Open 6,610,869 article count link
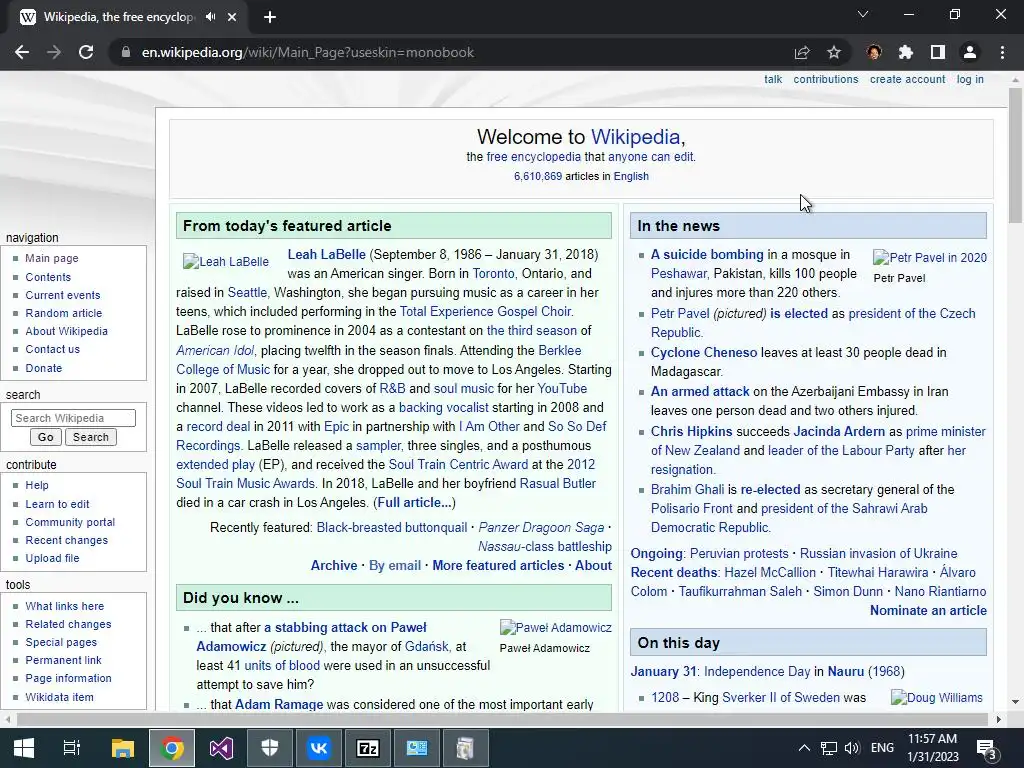Screen dimensions: 1024x768 click(537, 176)
